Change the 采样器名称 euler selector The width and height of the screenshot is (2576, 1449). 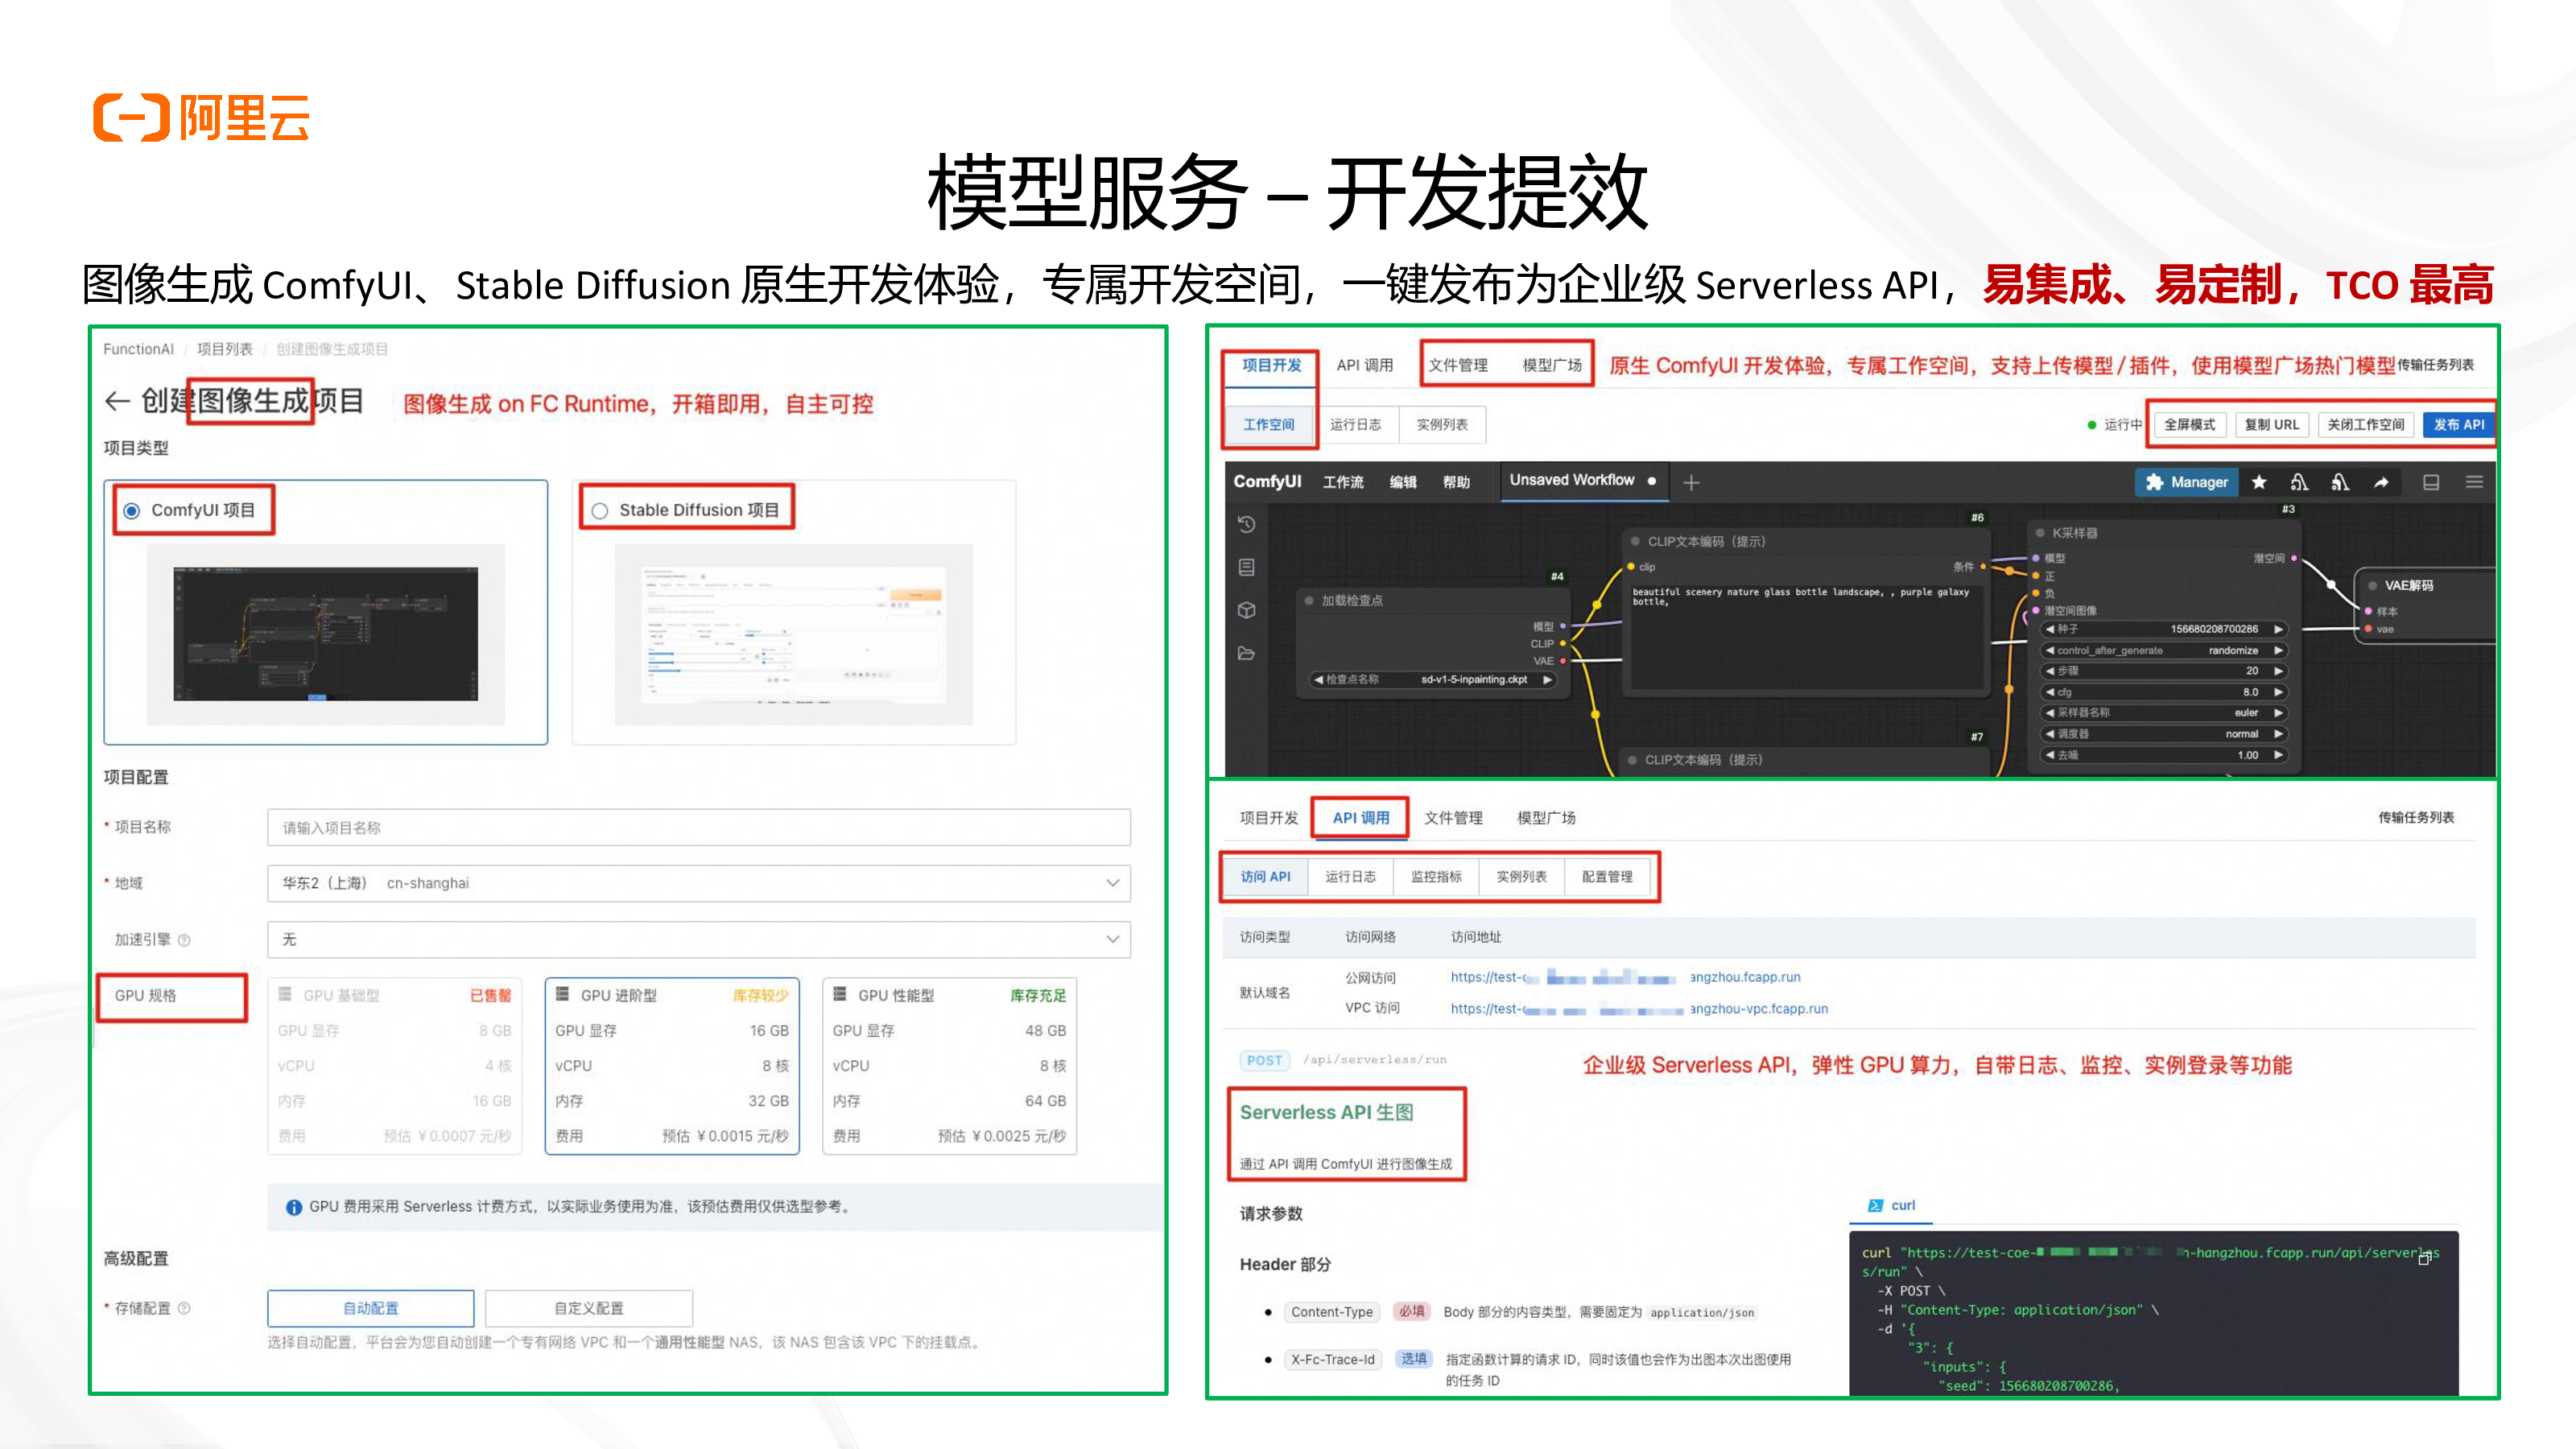pos(2245,713)
